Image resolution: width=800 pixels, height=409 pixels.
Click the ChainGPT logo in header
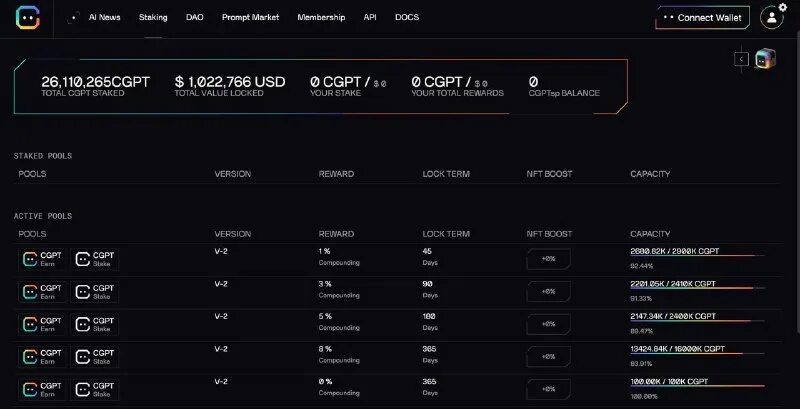click(28, 18)
